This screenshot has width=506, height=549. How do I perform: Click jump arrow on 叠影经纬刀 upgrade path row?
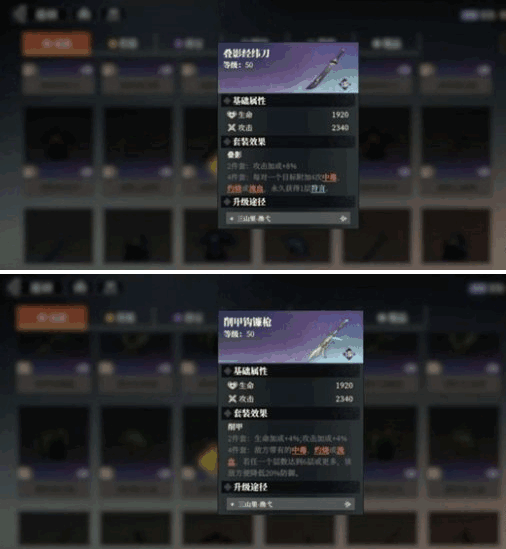point(344,218)
